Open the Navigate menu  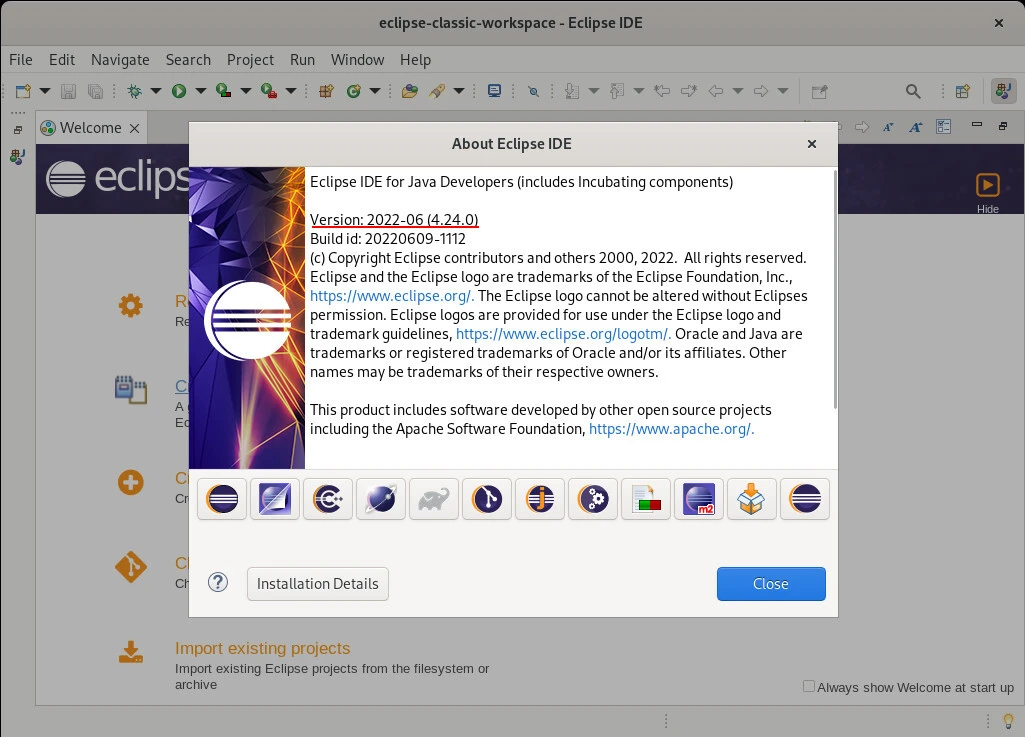(120, 59)
